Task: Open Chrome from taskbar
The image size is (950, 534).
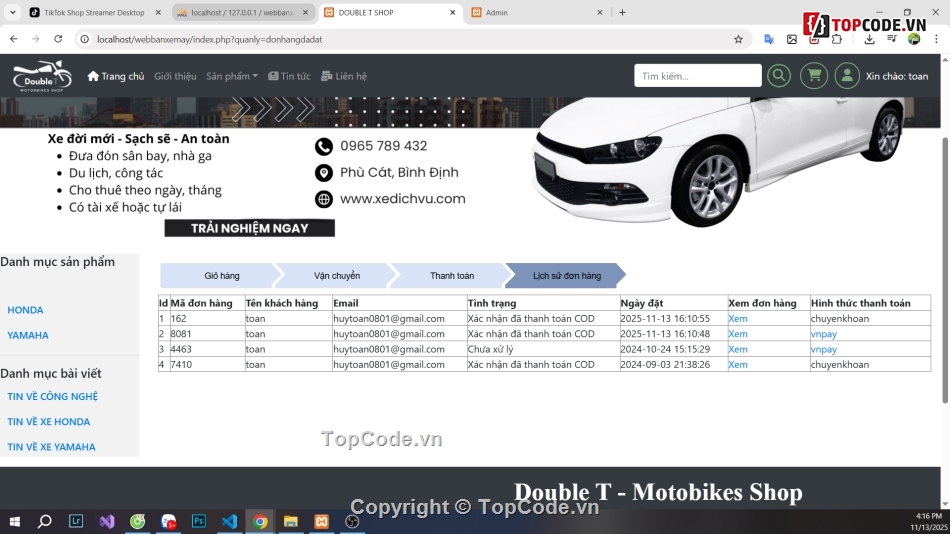Action: pyautogui.click(x=261, y=521)
